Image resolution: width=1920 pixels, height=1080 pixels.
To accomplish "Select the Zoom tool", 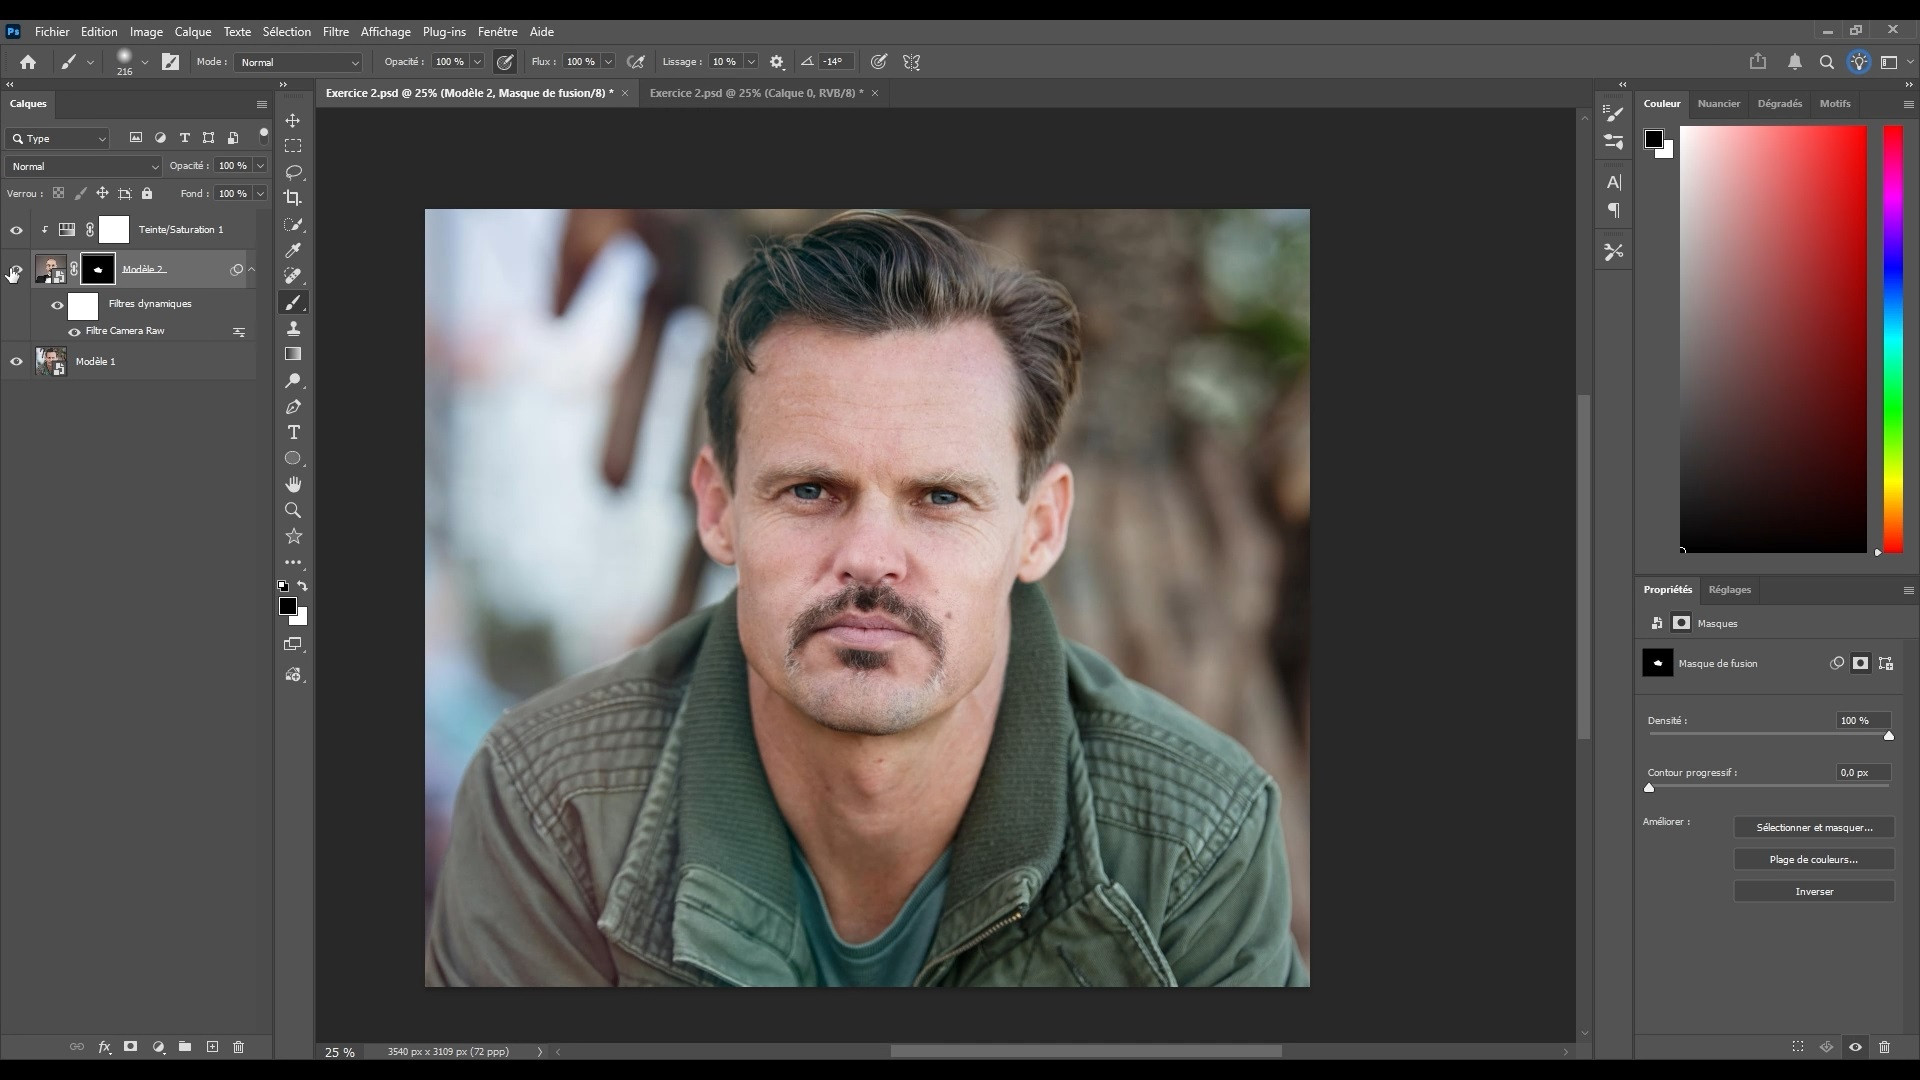I will (x=293, y=510).
